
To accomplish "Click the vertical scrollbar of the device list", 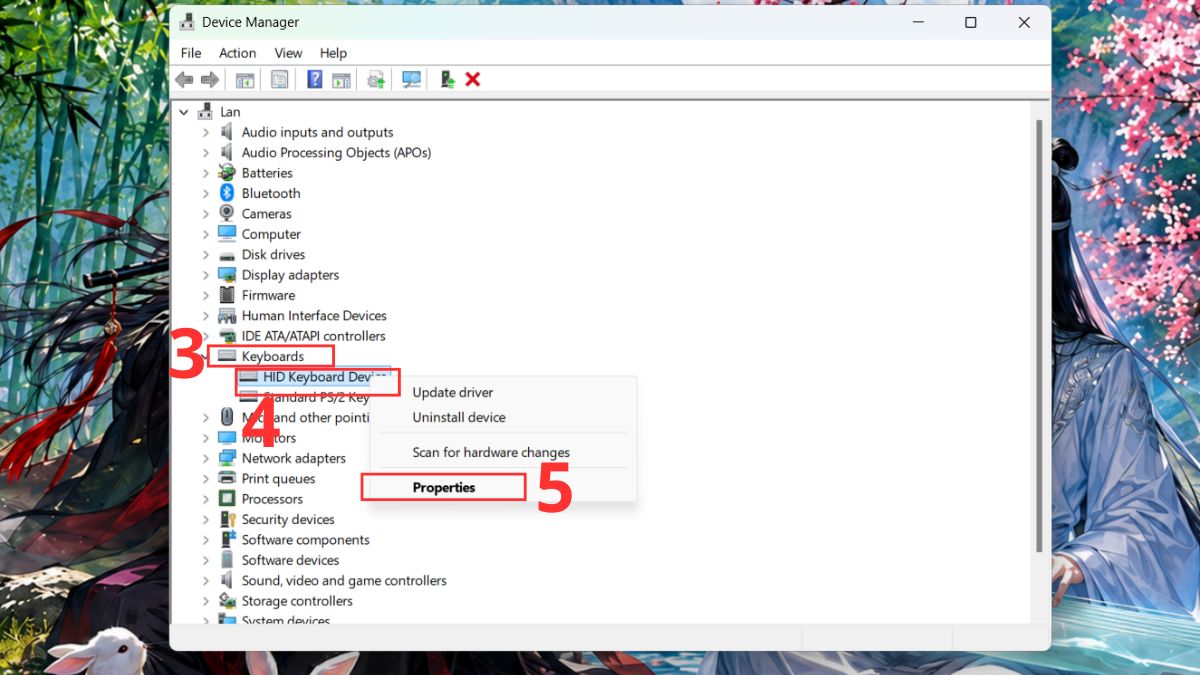I will coord(1040,335).
